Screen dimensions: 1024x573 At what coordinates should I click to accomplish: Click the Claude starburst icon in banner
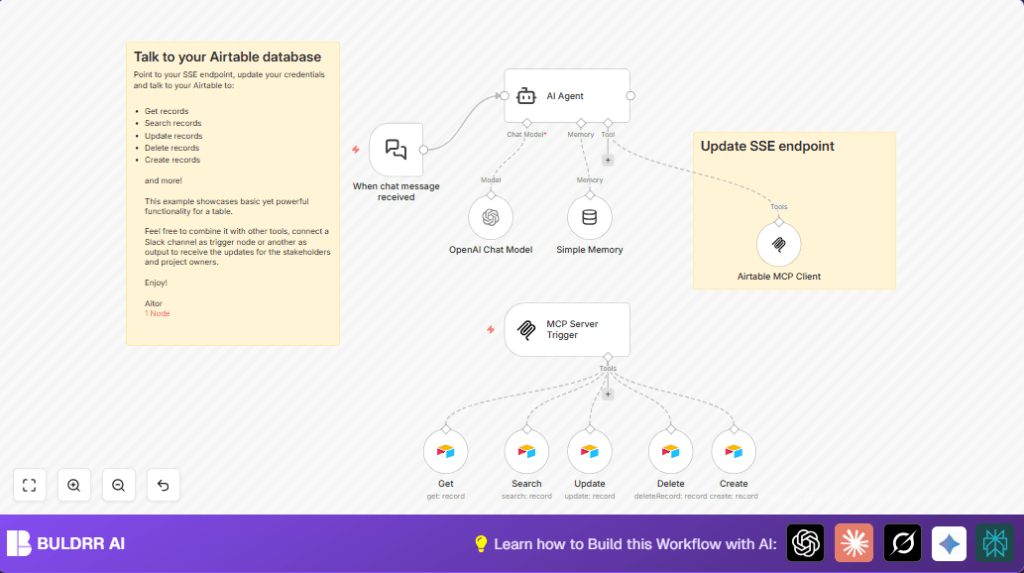coord(854,543)
